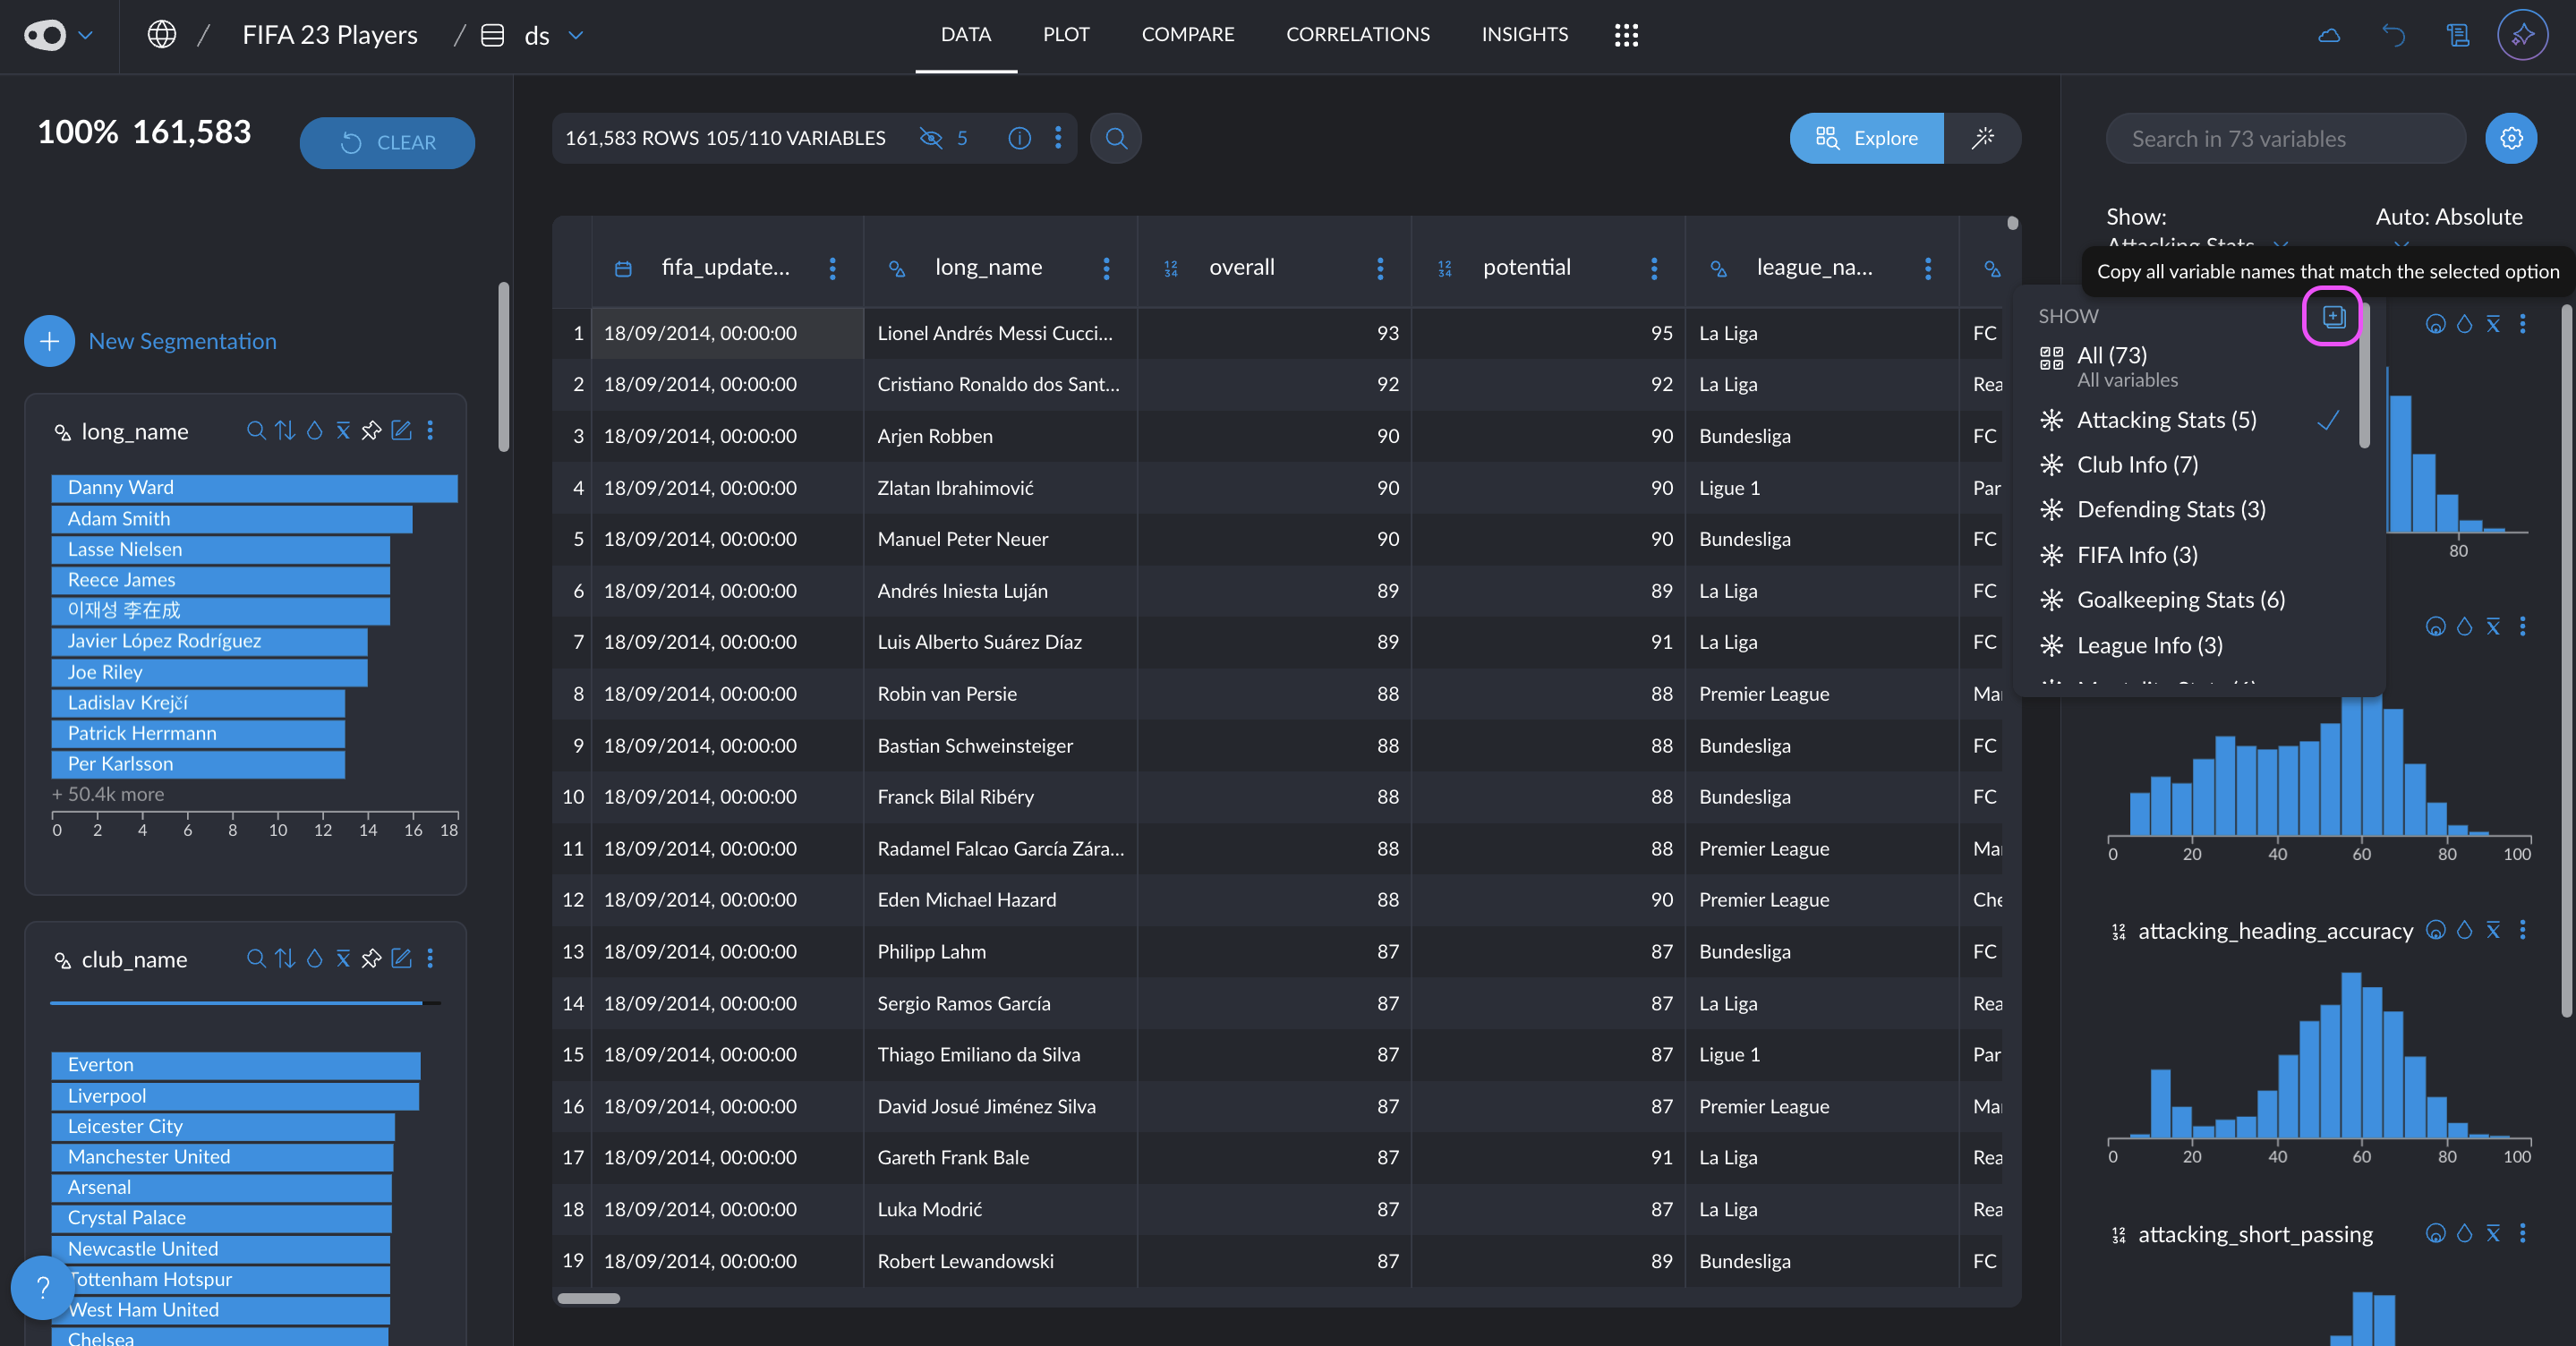
Task: Select the Club Info (7) option
Action: pos(2190,465)
